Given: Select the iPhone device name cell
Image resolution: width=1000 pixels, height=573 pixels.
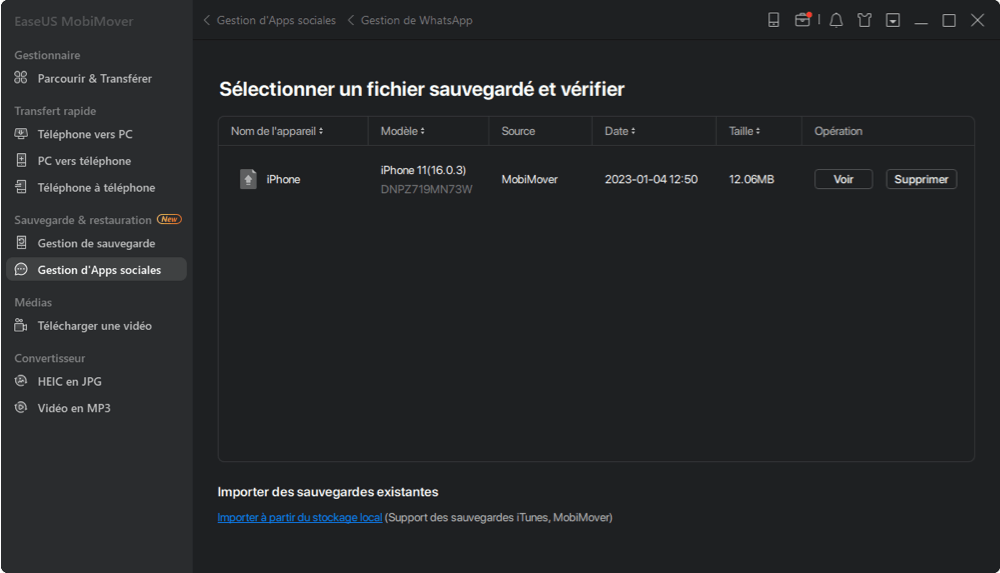Looking at the screenshot, I should click(x=283, y=179).
